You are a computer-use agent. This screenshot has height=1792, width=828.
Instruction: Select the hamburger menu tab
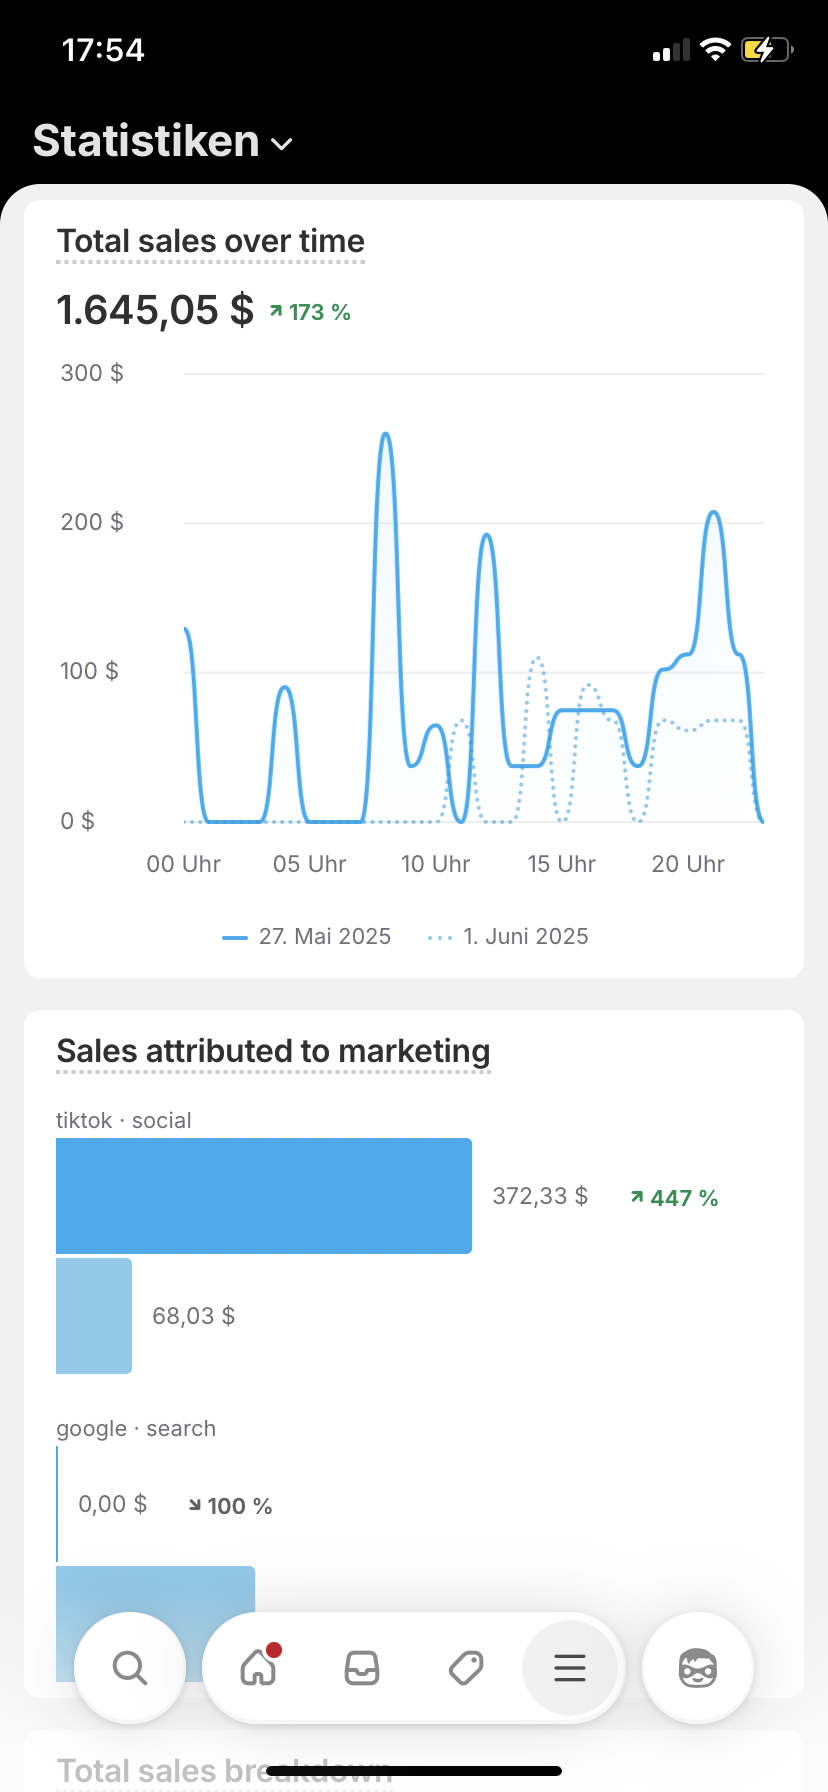coord(570,1668)
